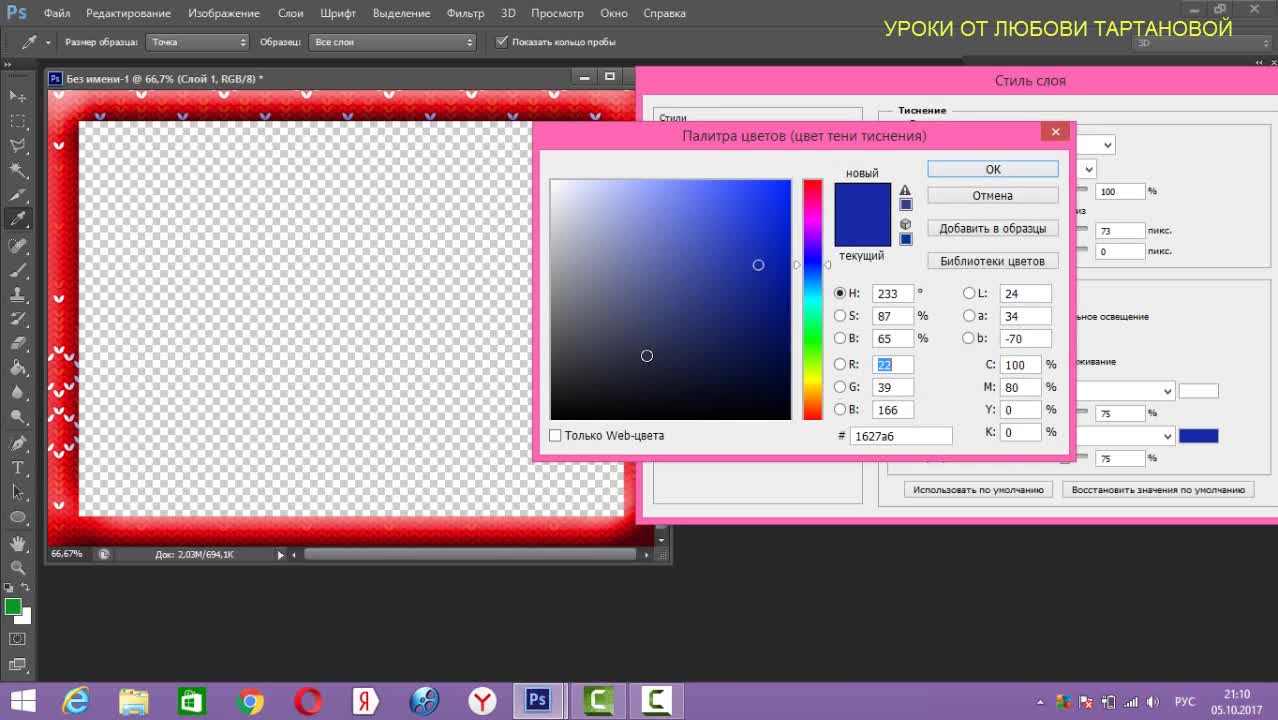Open the Фильтр menu

[466, 13]
